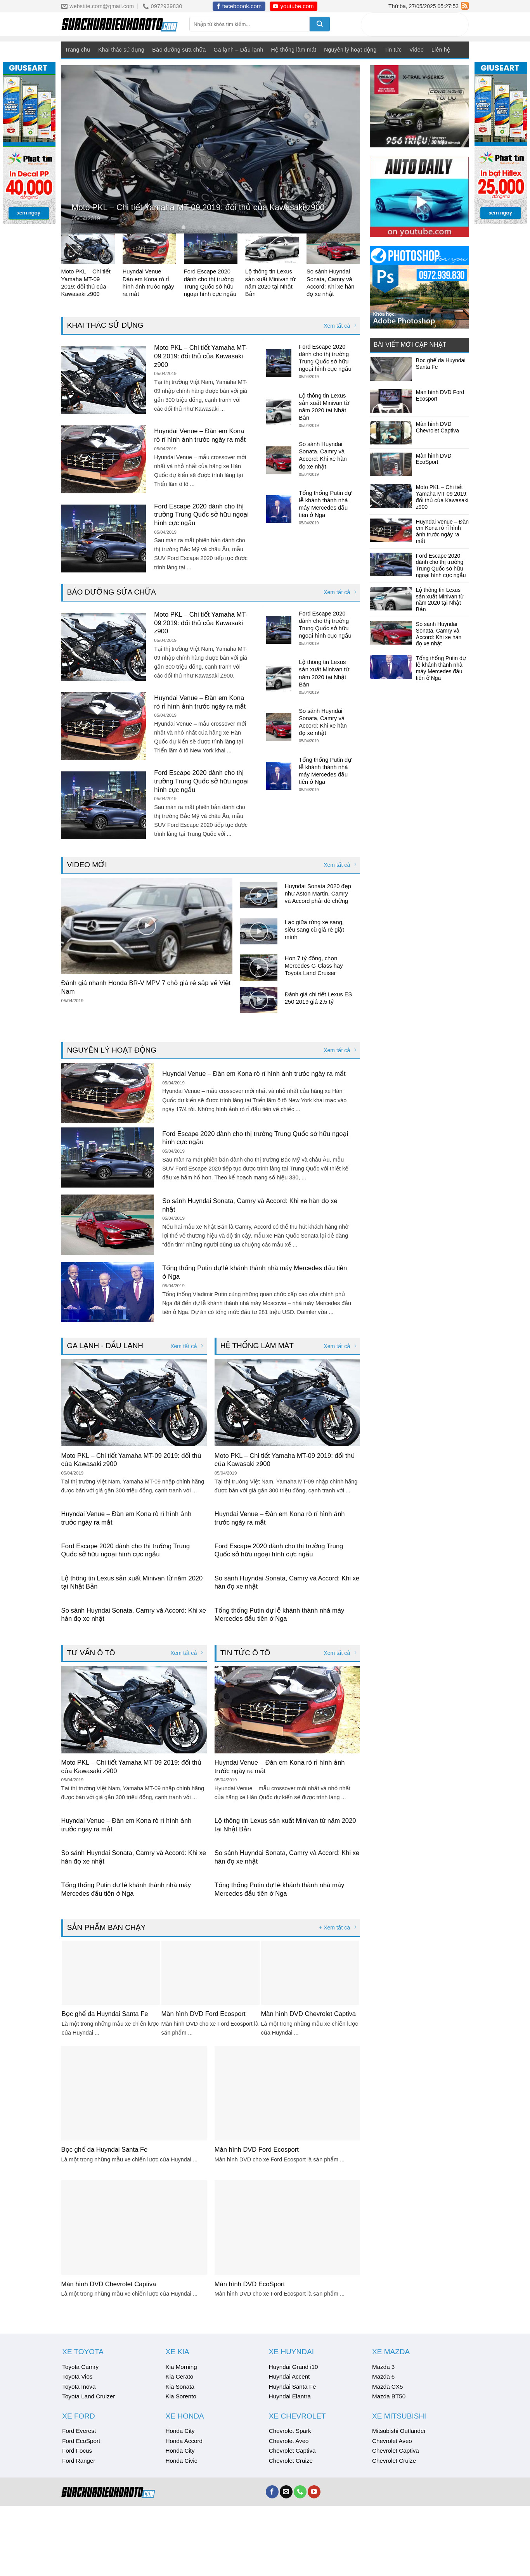This screenshot has width=530, height=2576.
Task: Play the Mercedes G-Class video thumbnail
Action: (x=259, y=967)
